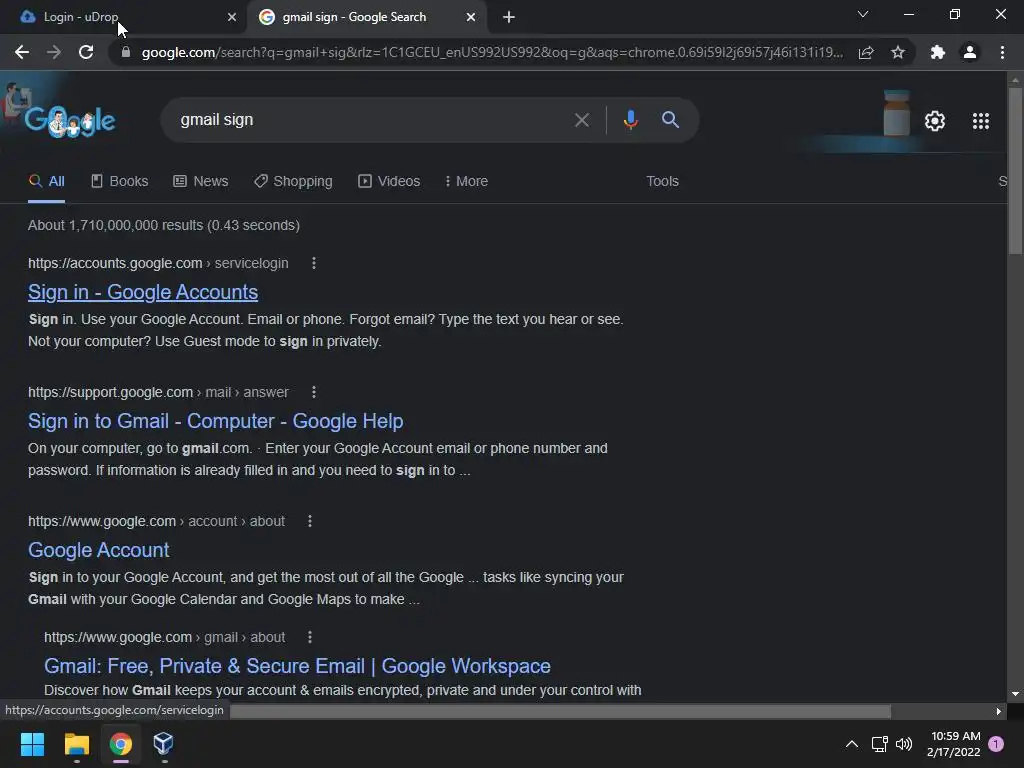Click the vertical scrollbar thumb
Viewport: 1024px width, 768px height.
click(1015, 171)
